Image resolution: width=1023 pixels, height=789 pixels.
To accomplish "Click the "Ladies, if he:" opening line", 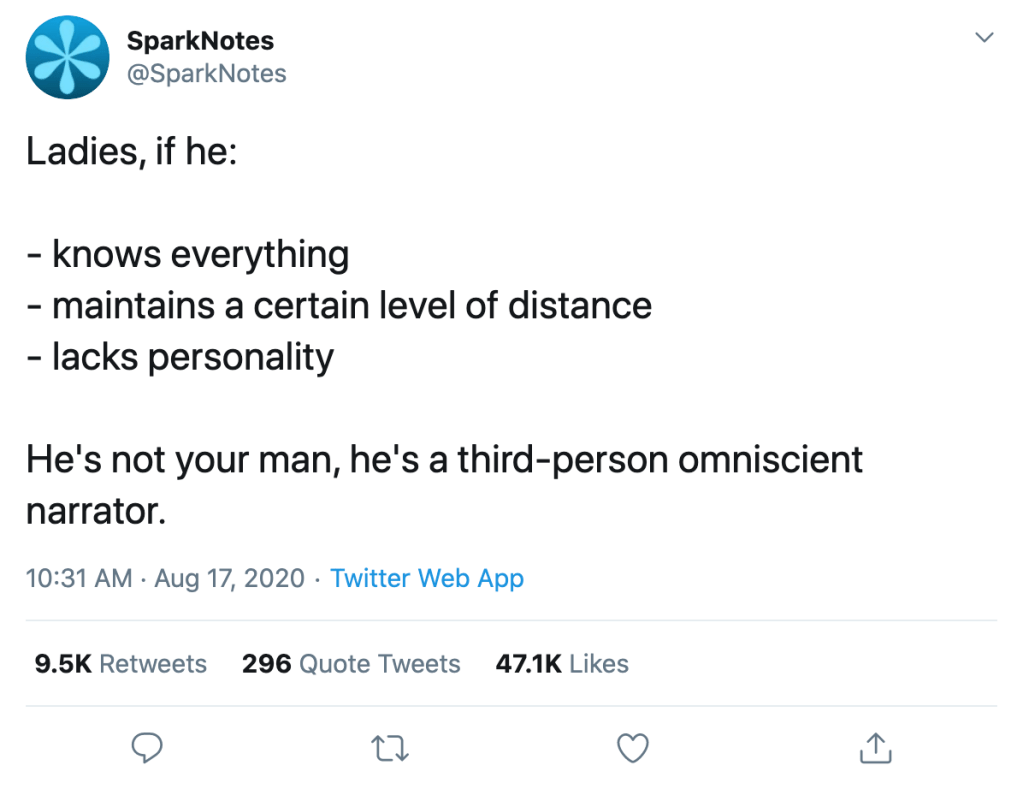I will (x=131, y=152).
